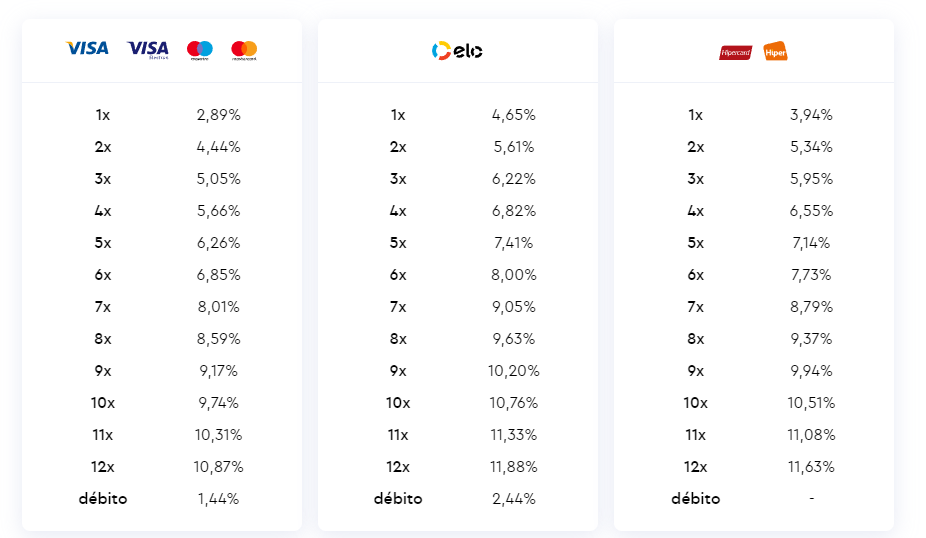The width and height of the screenshot is (926, 538).
Task: Select the 2,89% rate for 1x Visa
Action: click(x=219, y=115)
